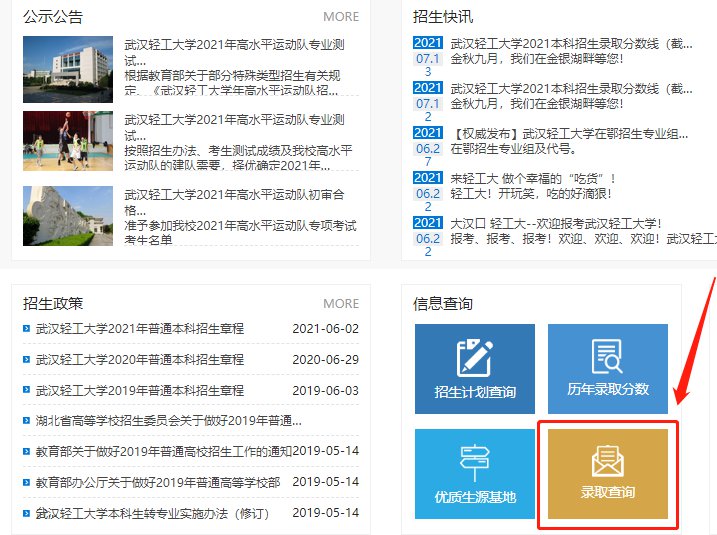
Task: Open 历年录取分数 tile with search document icon
Action: click(608, 369)
